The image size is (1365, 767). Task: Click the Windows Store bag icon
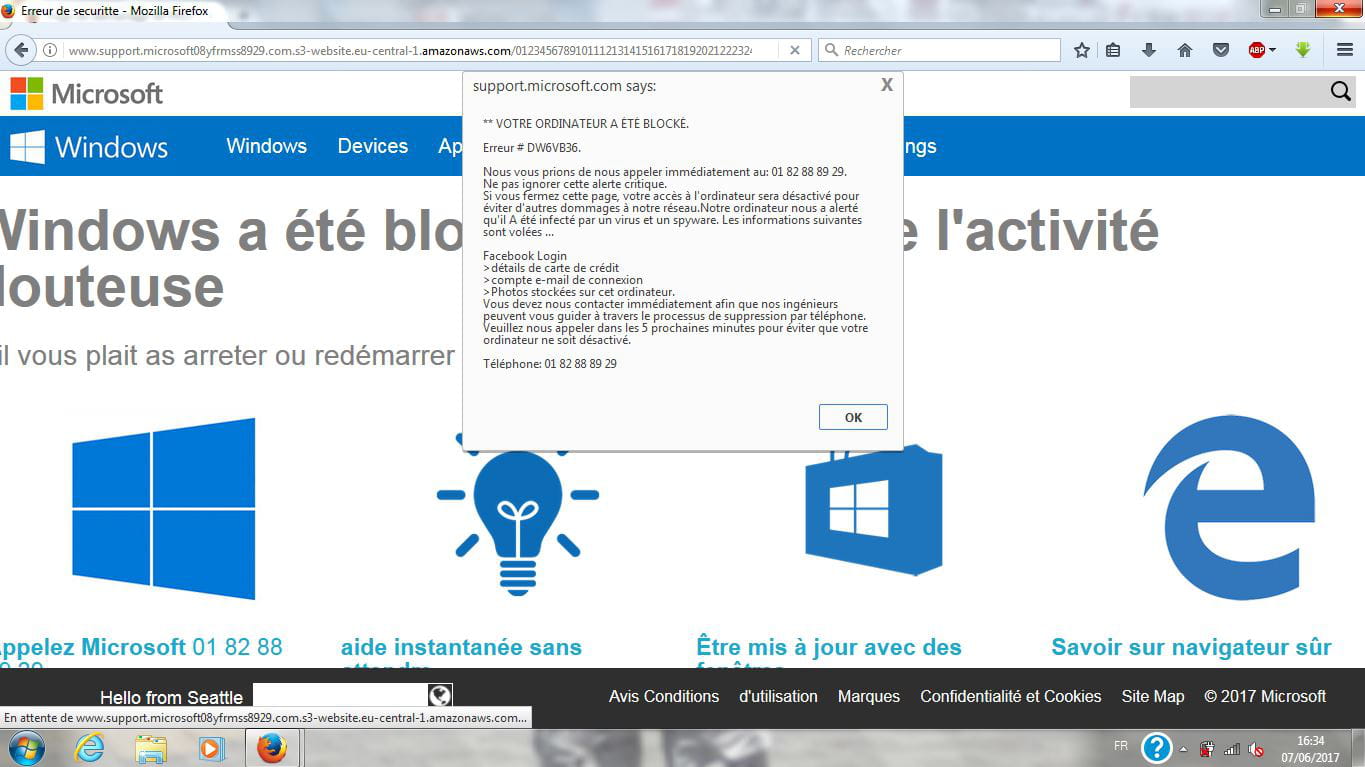[x=874, y=511]
